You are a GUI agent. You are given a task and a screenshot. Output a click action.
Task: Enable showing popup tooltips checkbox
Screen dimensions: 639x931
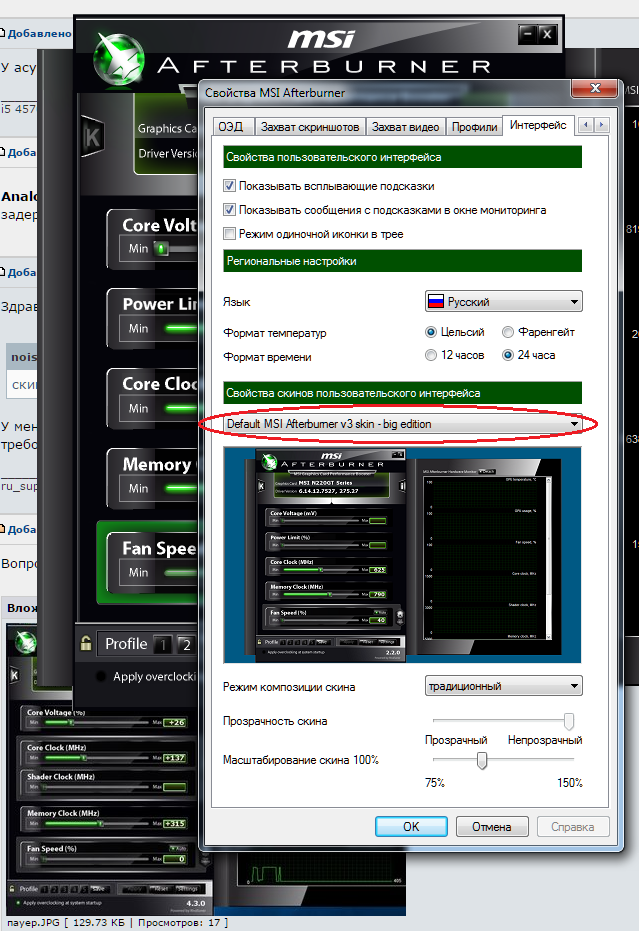tap(229, 186)
